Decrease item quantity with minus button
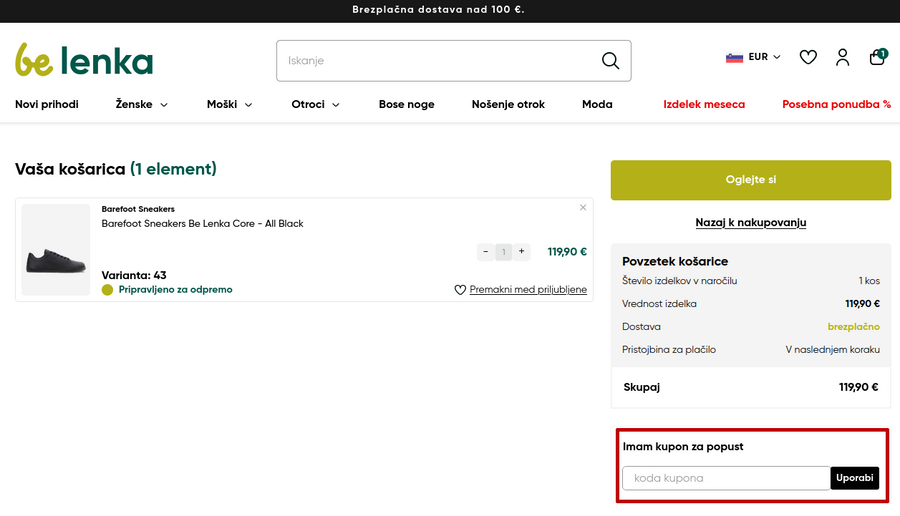Screen dimensions: 900x516 tap(486, 252)
